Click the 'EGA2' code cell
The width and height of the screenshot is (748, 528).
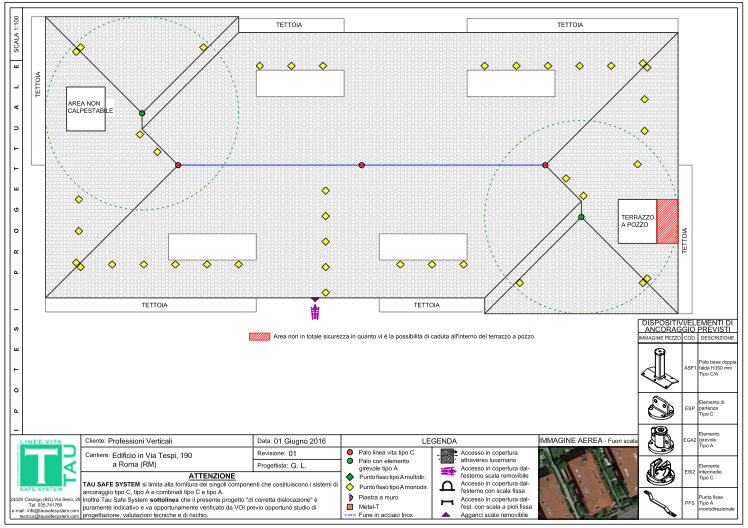tap(690, 440)
